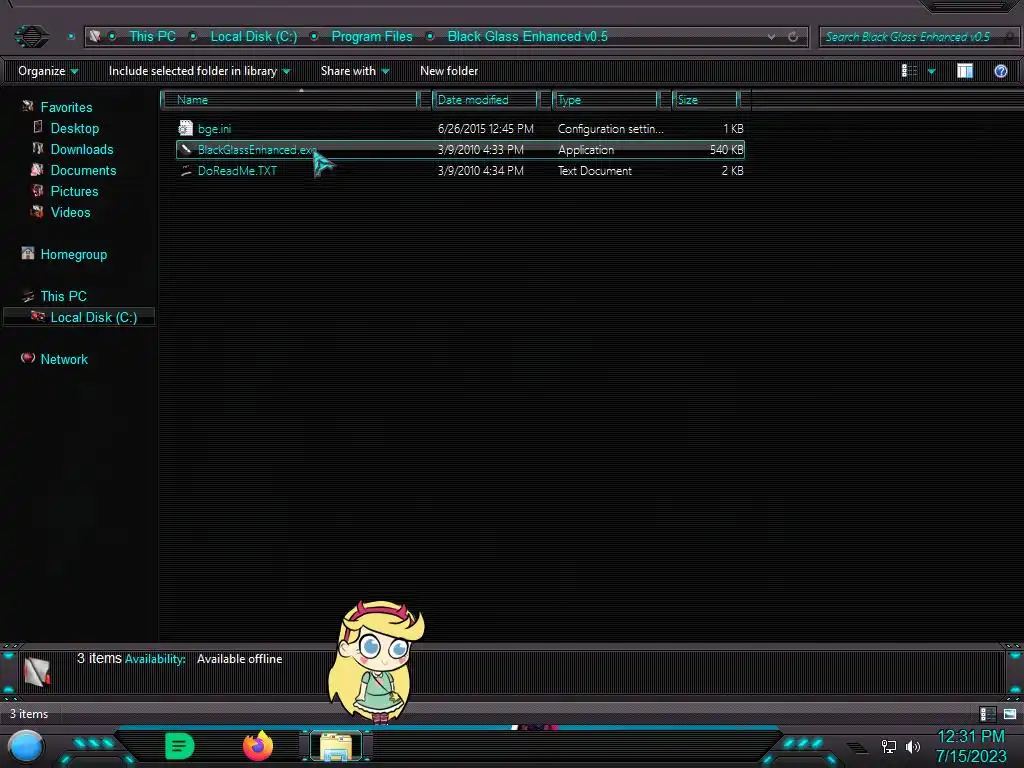Click the 6/26/2015 12:45 PM date cell
Viewport: 1024px width, 768px height.
pyautogui.click(x=485, y=129)
